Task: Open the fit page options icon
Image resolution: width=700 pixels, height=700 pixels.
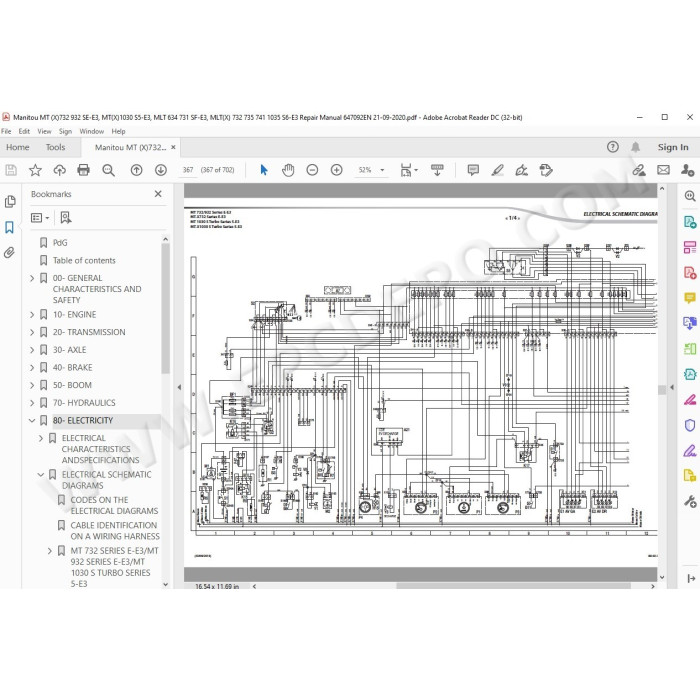Action: click(x=408, y=170)
